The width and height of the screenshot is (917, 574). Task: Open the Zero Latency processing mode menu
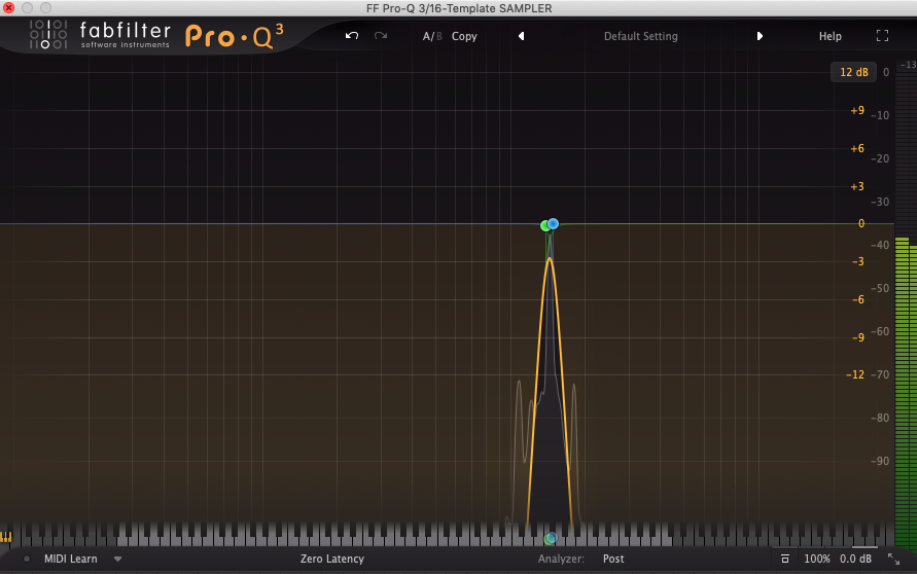click(x=332, y=559)
